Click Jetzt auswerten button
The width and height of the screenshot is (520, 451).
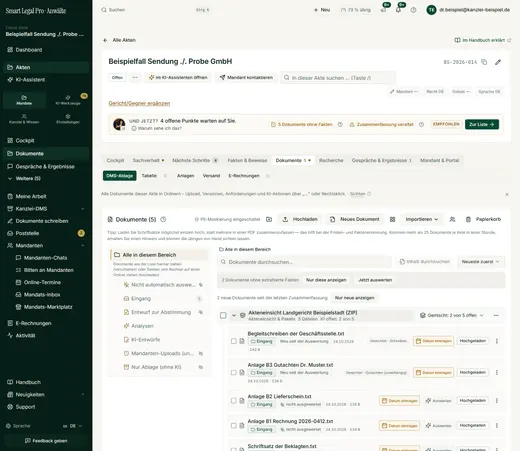point(375,280)
